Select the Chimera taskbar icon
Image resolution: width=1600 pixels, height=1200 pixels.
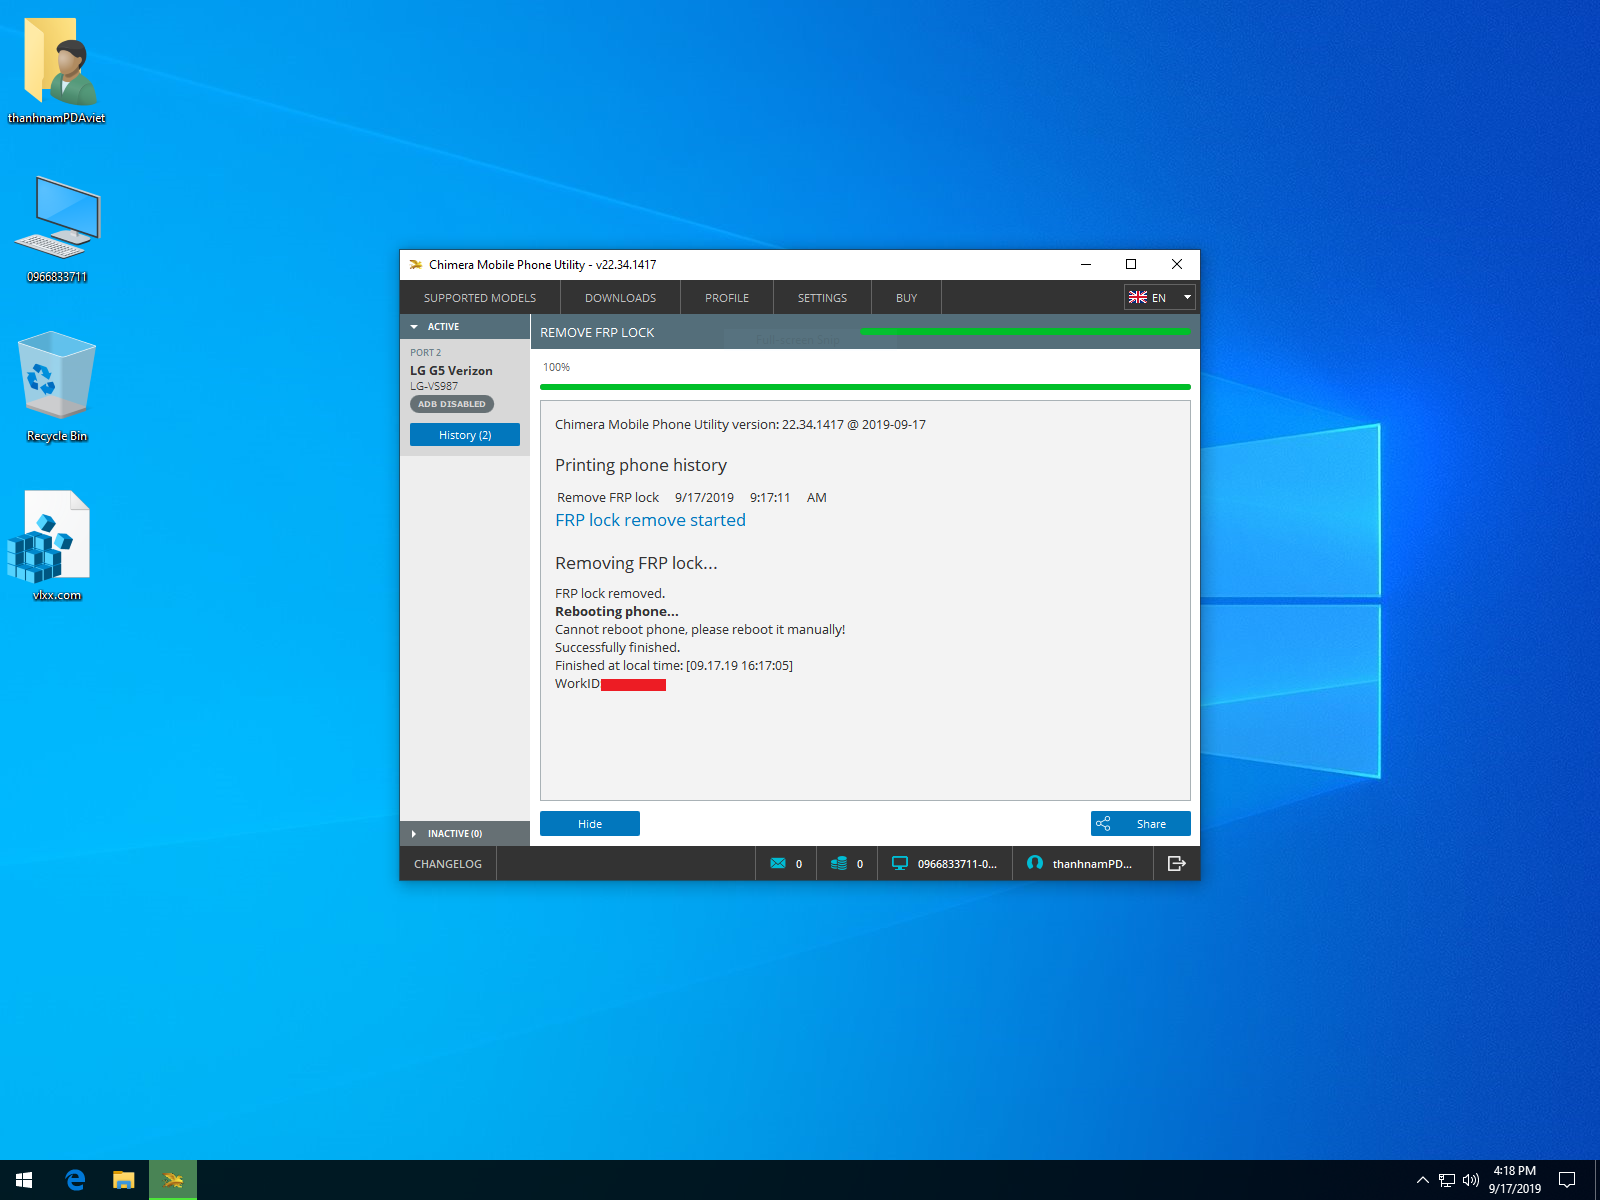click(x=173, y=1180)
